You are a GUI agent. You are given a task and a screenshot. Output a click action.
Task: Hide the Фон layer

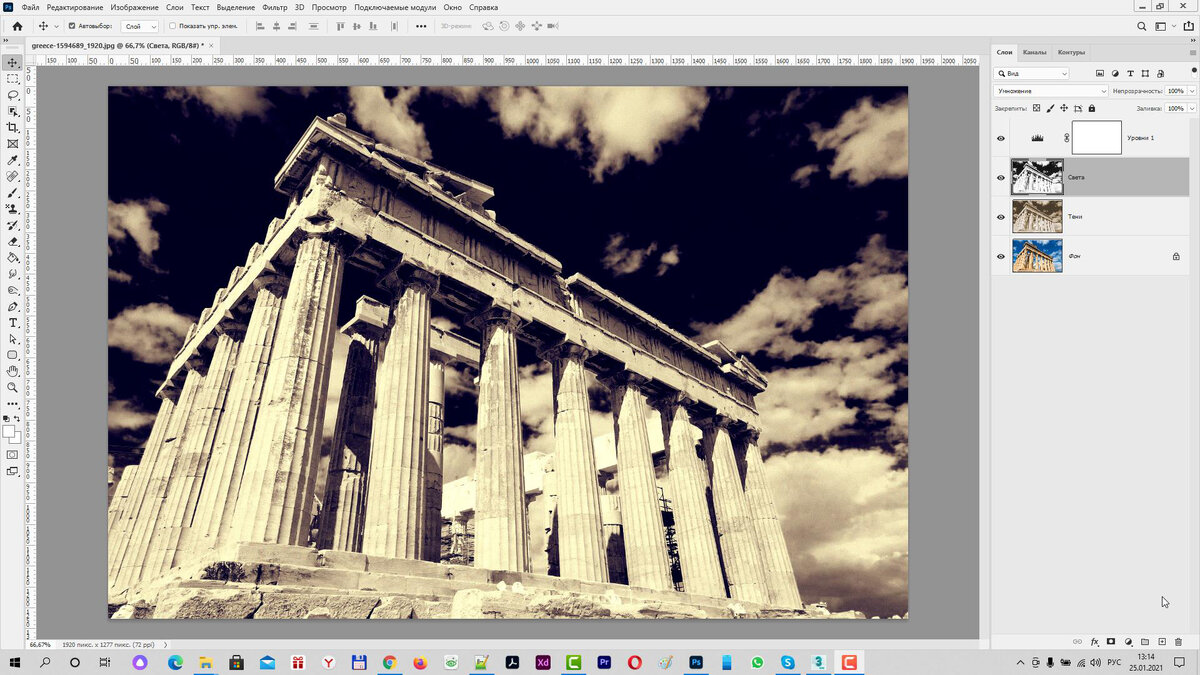pos(1001,256)
